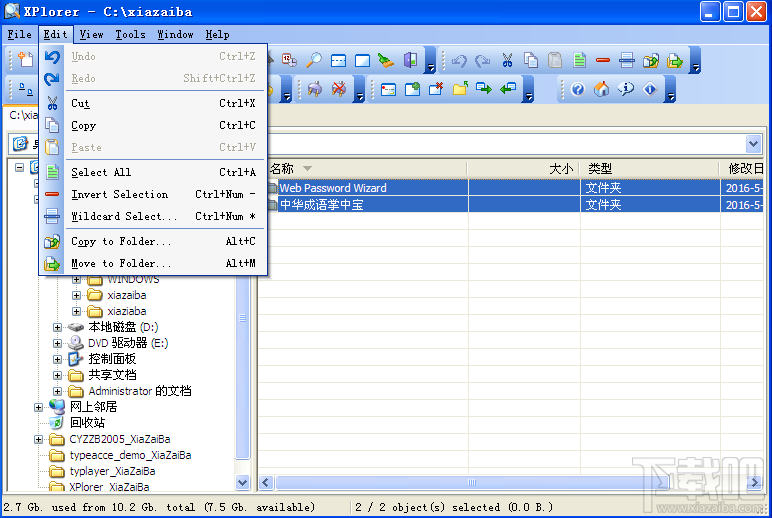
Task: Open the Window menu
Action: coord(175,34)
